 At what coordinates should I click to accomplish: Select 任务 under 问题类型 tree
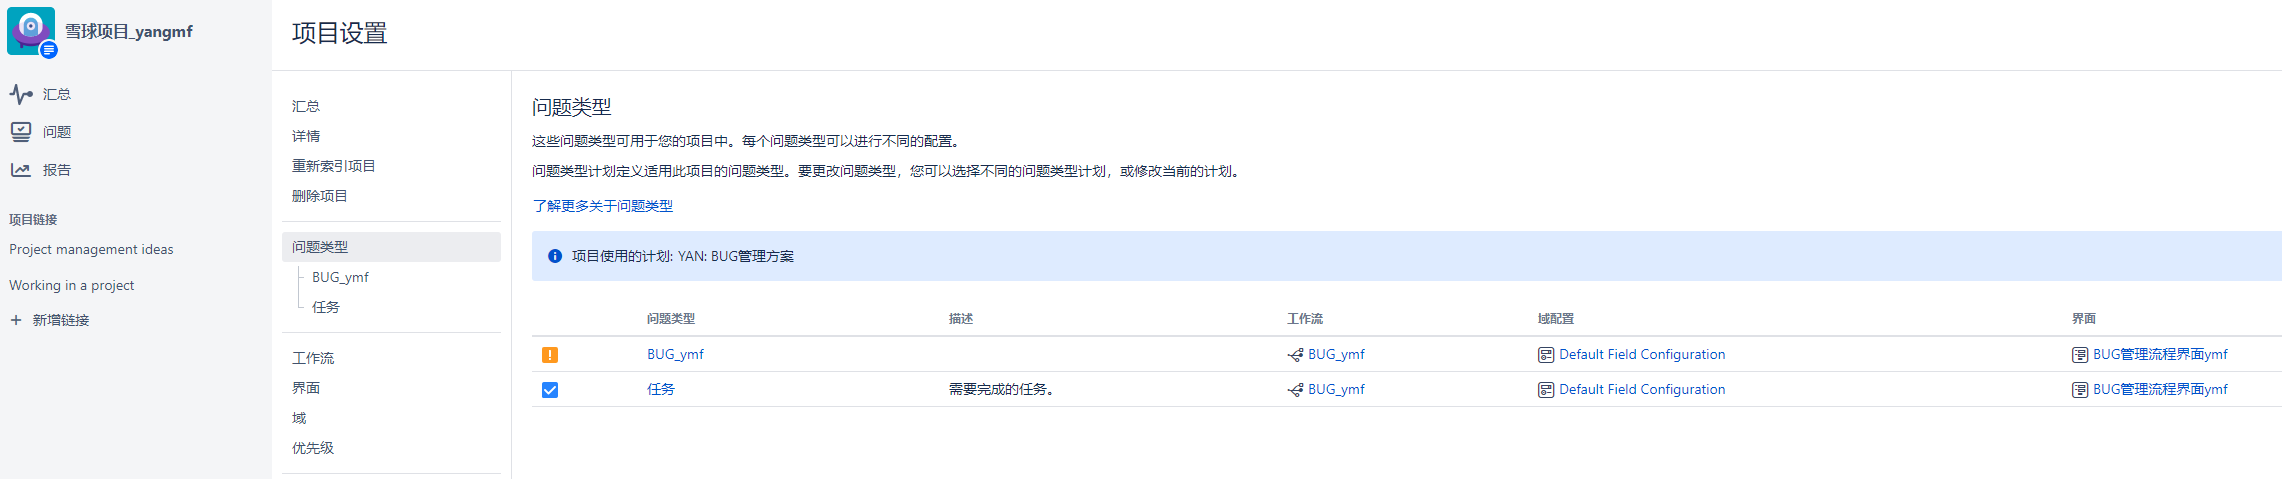(x=326, y=307)
